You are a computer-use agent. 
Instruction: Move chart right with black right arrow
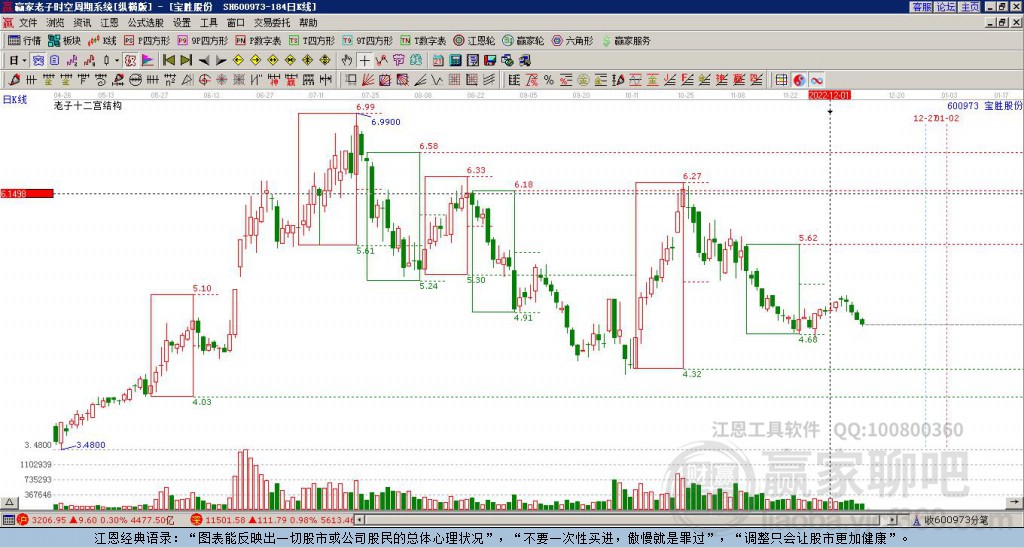[x=221, y=61]
